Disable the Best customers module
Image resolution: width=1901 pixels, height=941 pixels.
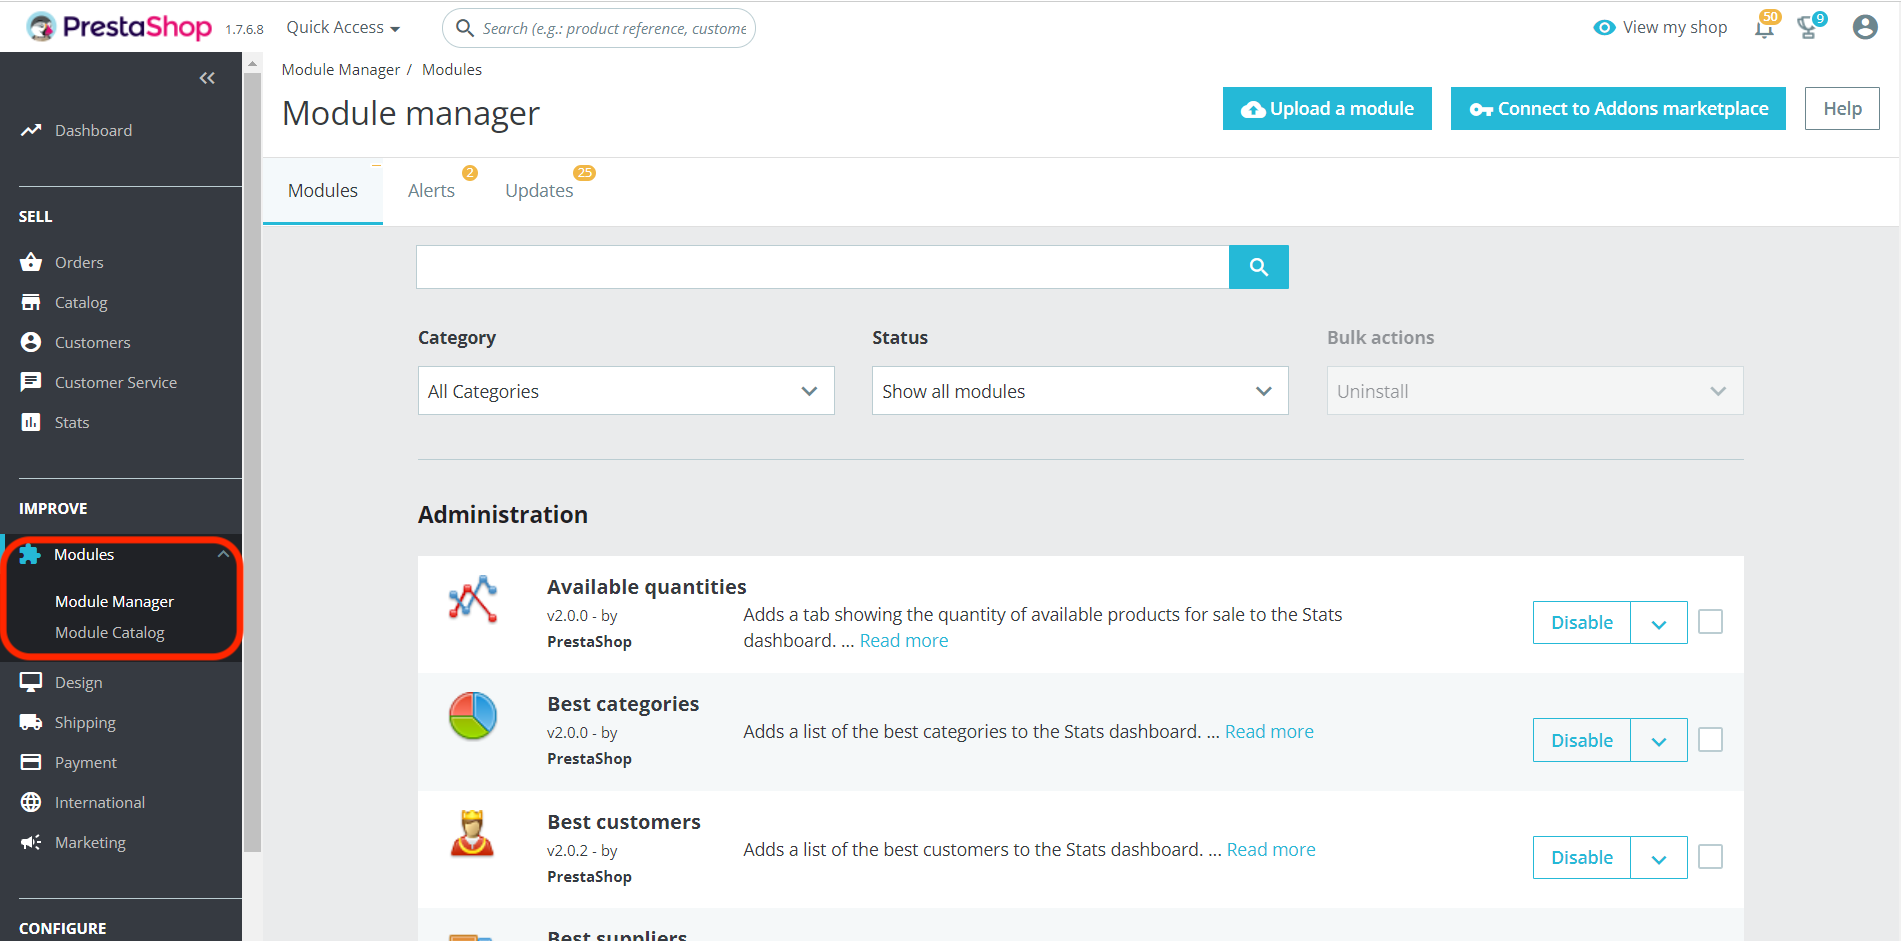[x=1582, y=857]
